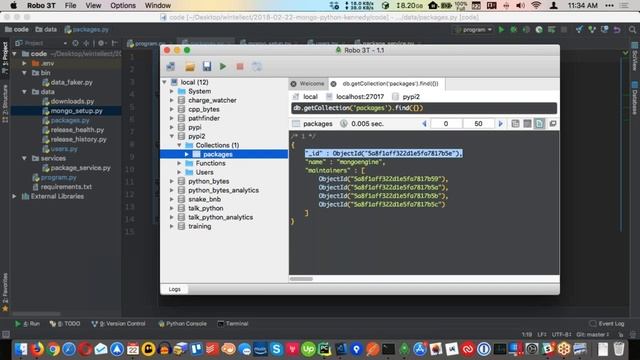Close the db.getCollection query tab

click(x=333, y=84)
